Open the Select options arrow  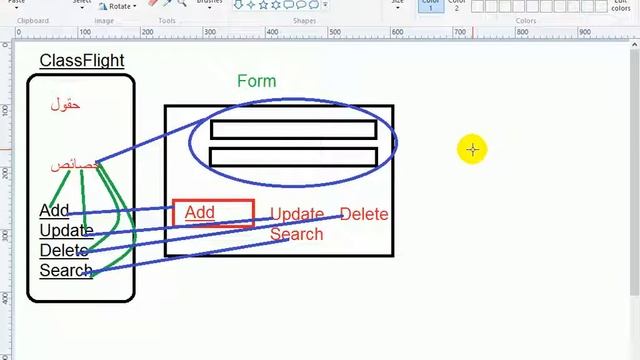coord(82,7)
